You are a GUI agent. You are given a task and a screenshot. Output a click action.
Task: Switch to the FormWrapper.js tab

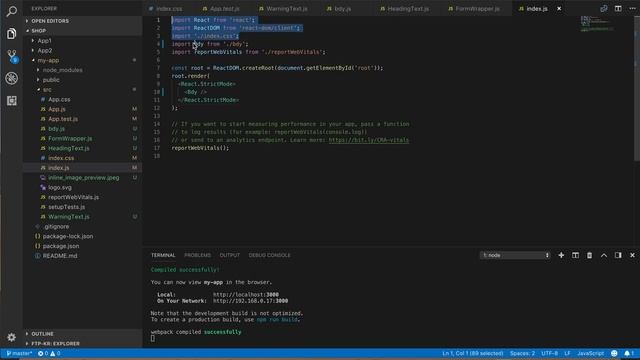coord(477,9)
